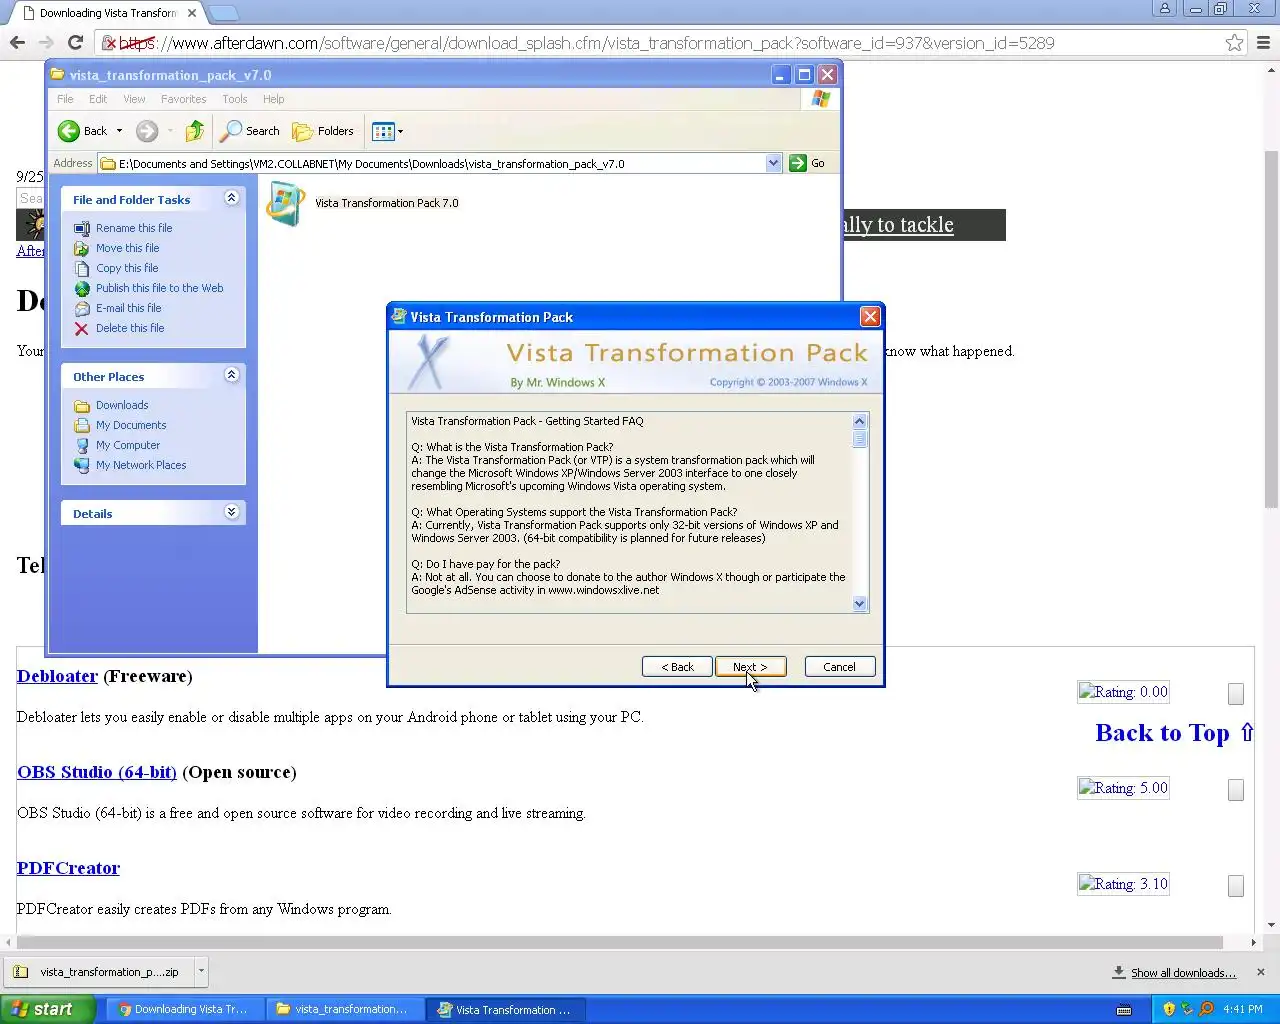Click the Go button beside address bar
The image size is (1280, 1024).
pyautogui.click(x=808, y=163)
